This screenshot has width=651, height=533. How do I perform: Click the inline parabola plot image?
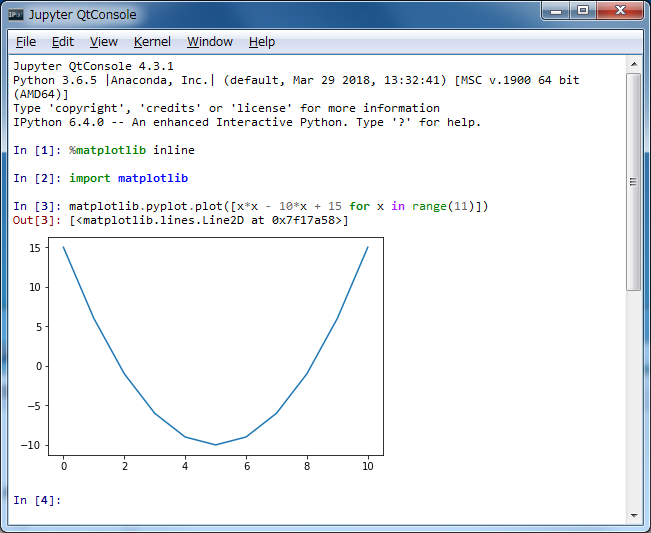click(x=203, y=355)
